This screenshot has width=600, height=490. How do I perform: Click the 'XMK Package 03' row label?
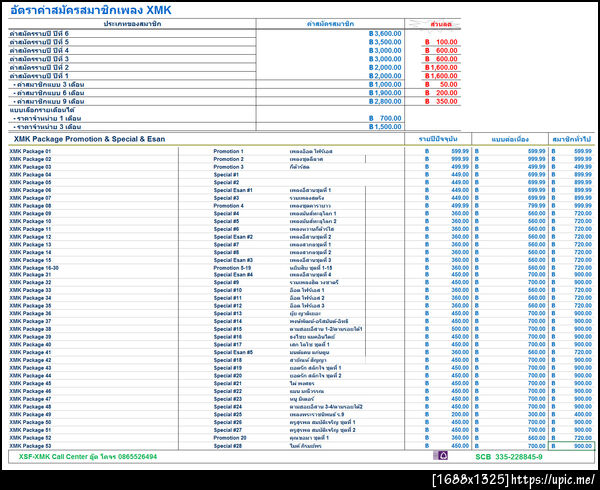(x=30, y=167)
